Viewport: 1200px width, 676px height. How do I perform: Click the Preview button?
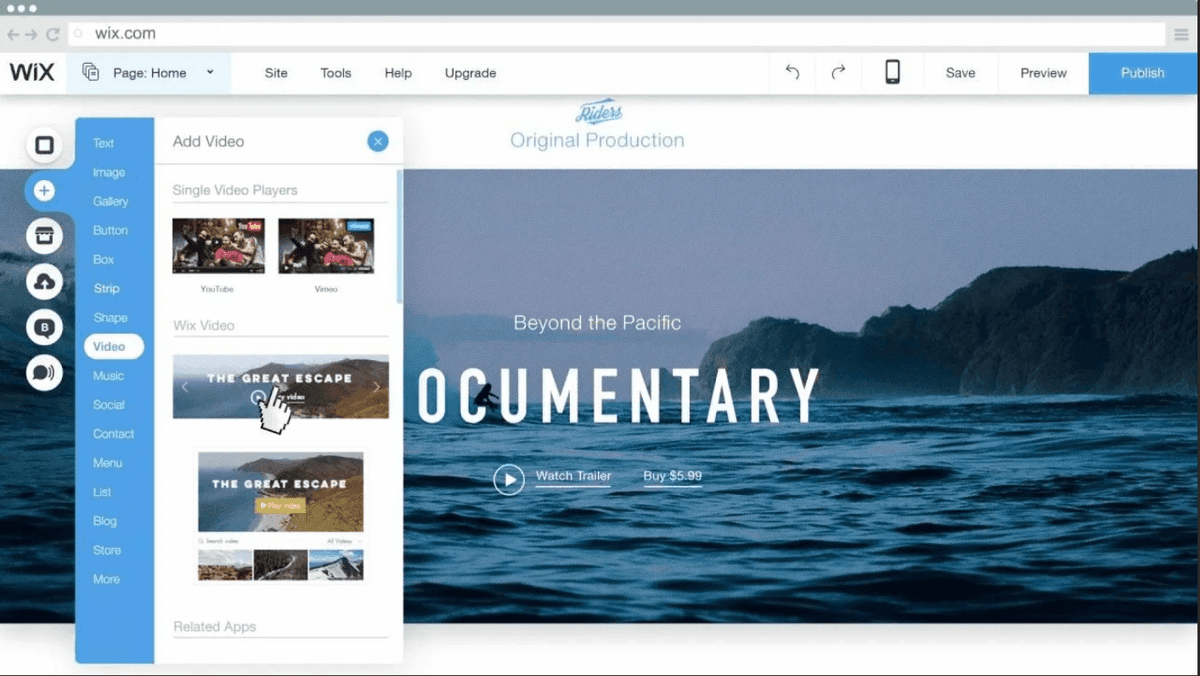(1043, 73)
